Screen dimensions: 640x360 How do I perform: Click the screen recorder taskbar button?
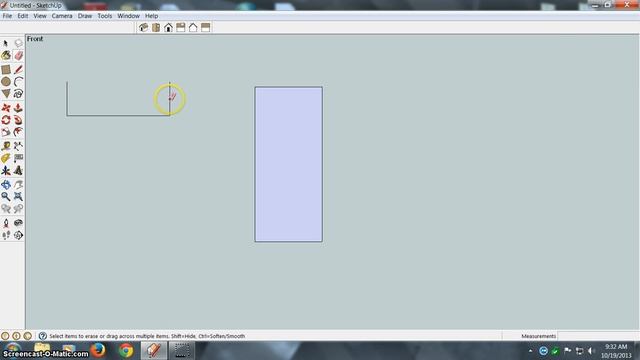[182, 351]
